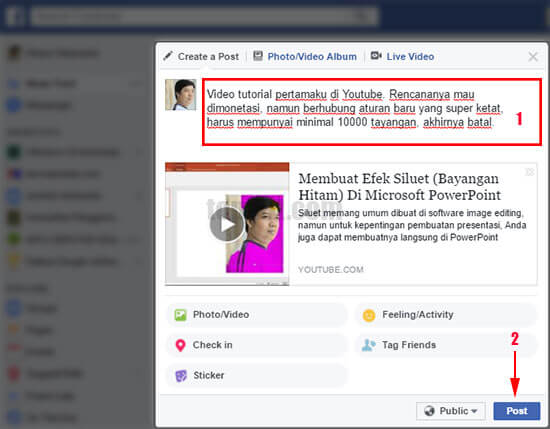Click the Facebook logo in the top bar
The height and width of the screenshot is (429, 550).
(x=14, y=16)
